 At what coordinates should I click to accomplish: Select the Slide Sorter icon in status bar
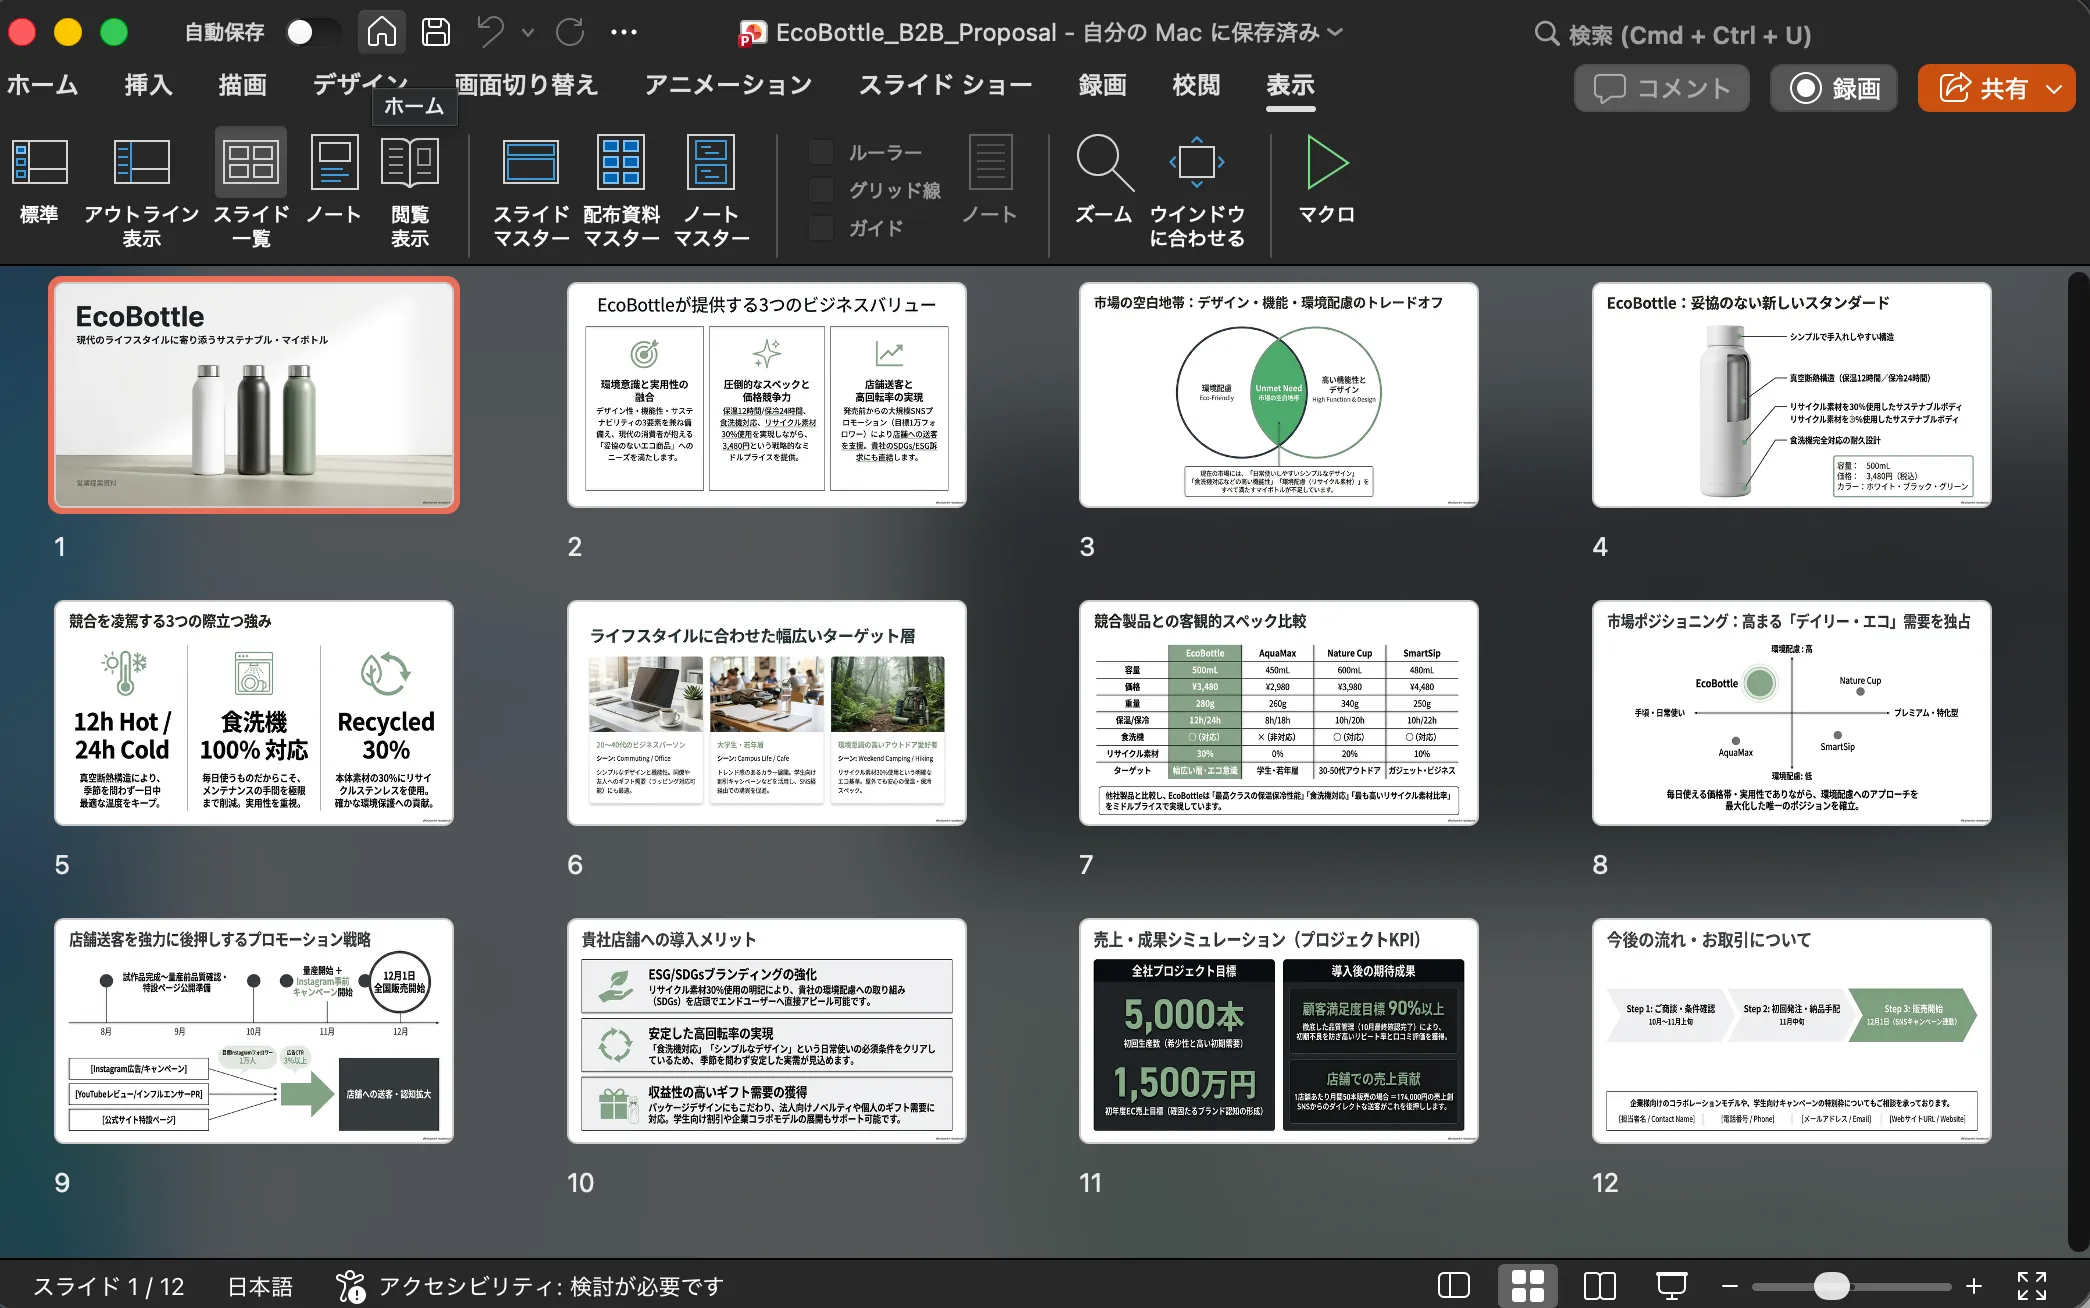(x=1527, y=1285)
